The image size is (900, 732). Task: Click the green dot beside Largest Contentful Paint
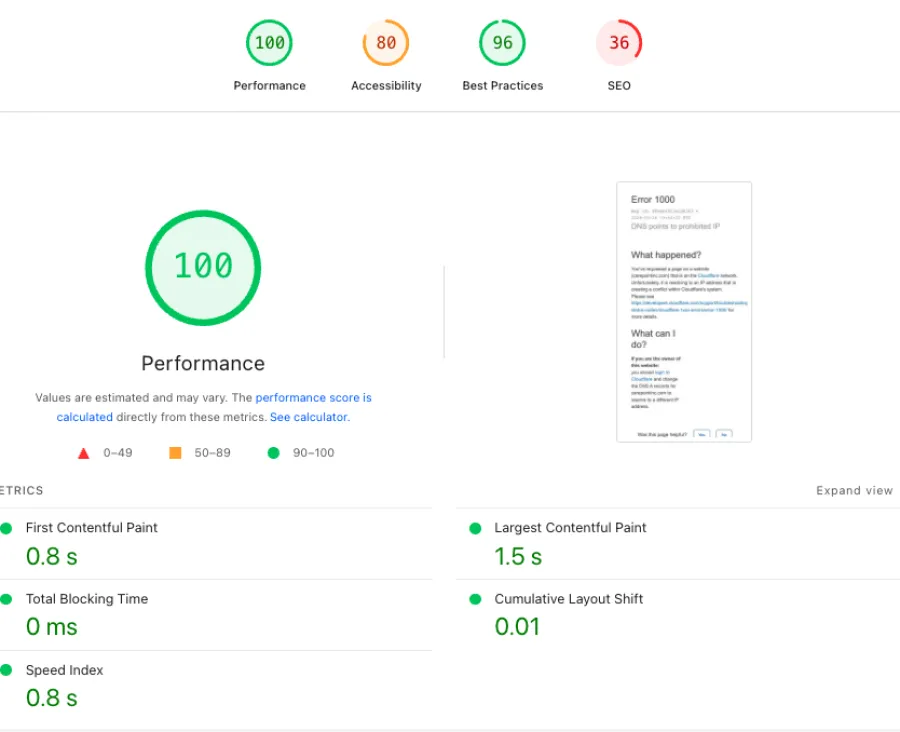click(475, 528)
